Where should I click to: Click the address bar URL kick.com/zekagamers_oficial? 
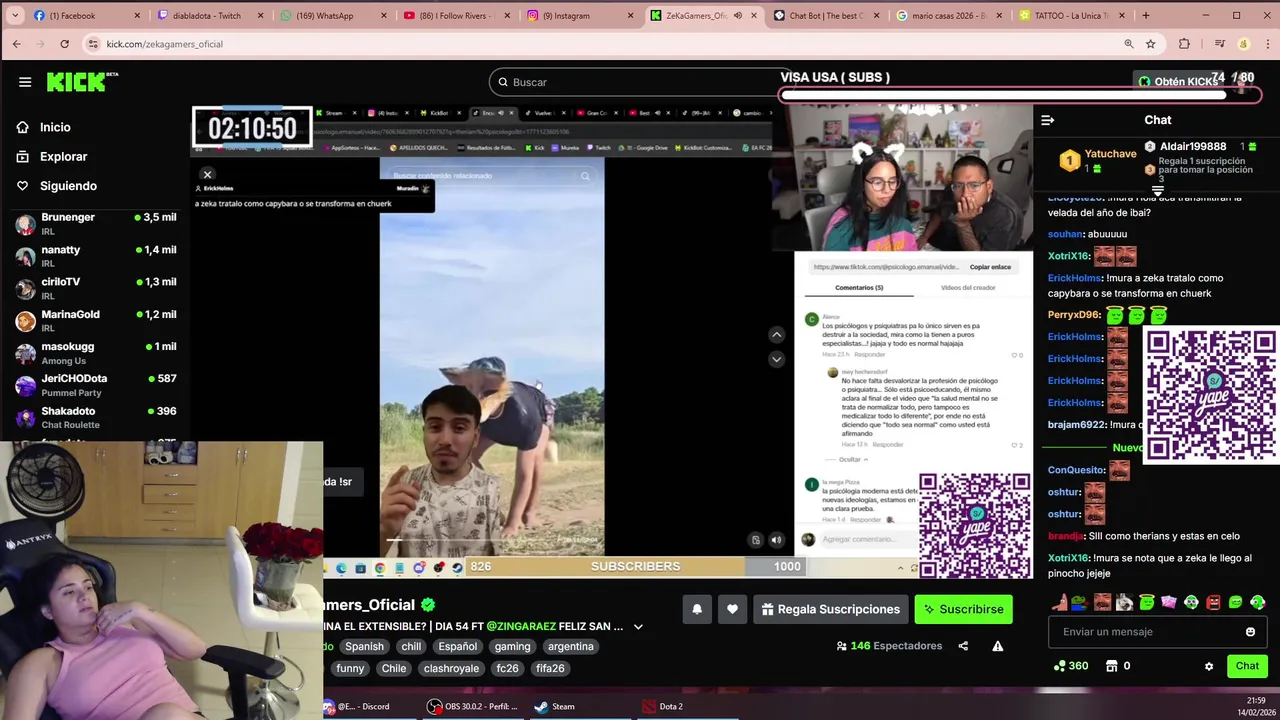coord(165,44)
